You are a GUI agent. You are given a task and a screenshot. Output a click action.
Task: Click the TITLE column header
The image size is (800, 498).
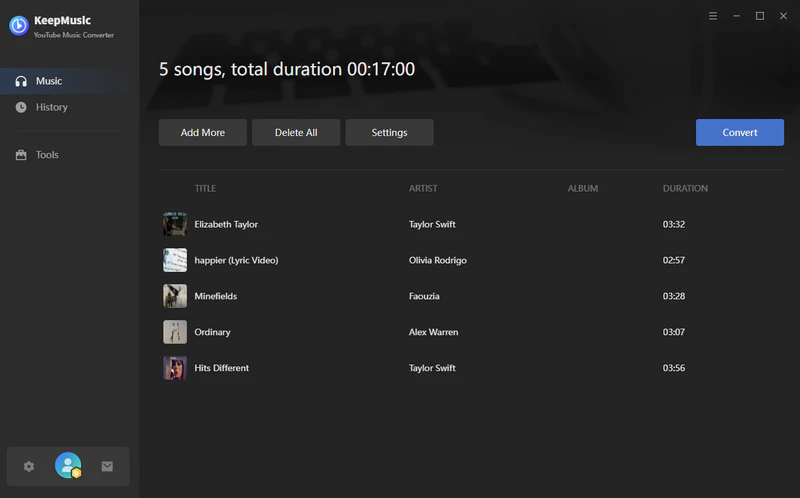tap(205, 188)
